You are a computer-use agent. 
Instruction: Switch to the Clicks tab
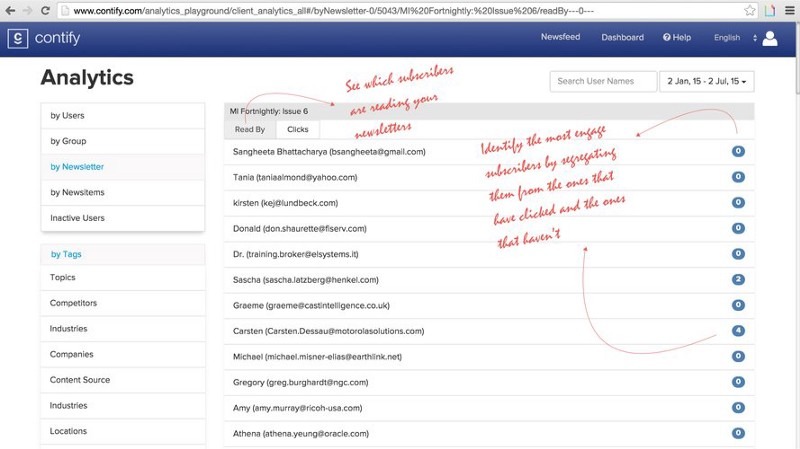[x=298, y=130]
